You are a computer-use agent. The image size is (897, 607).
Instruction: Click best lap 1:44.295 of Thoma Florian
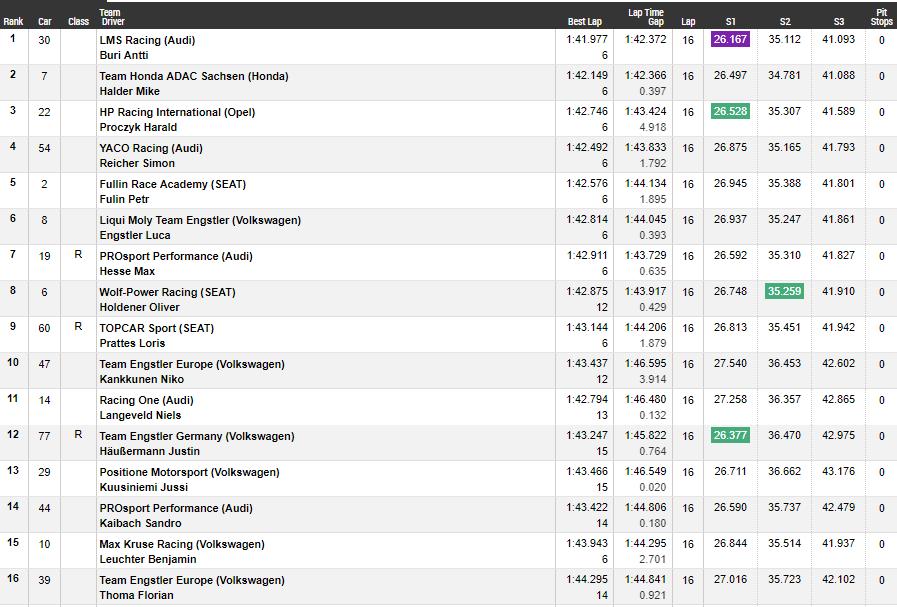[587, 580]
